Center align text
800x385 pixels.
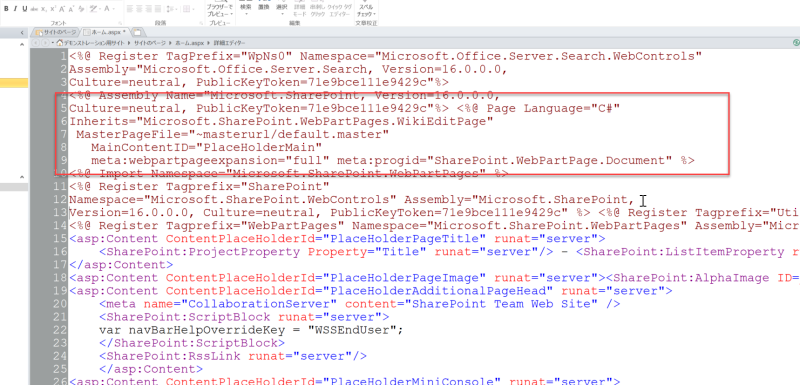(139, 9)
